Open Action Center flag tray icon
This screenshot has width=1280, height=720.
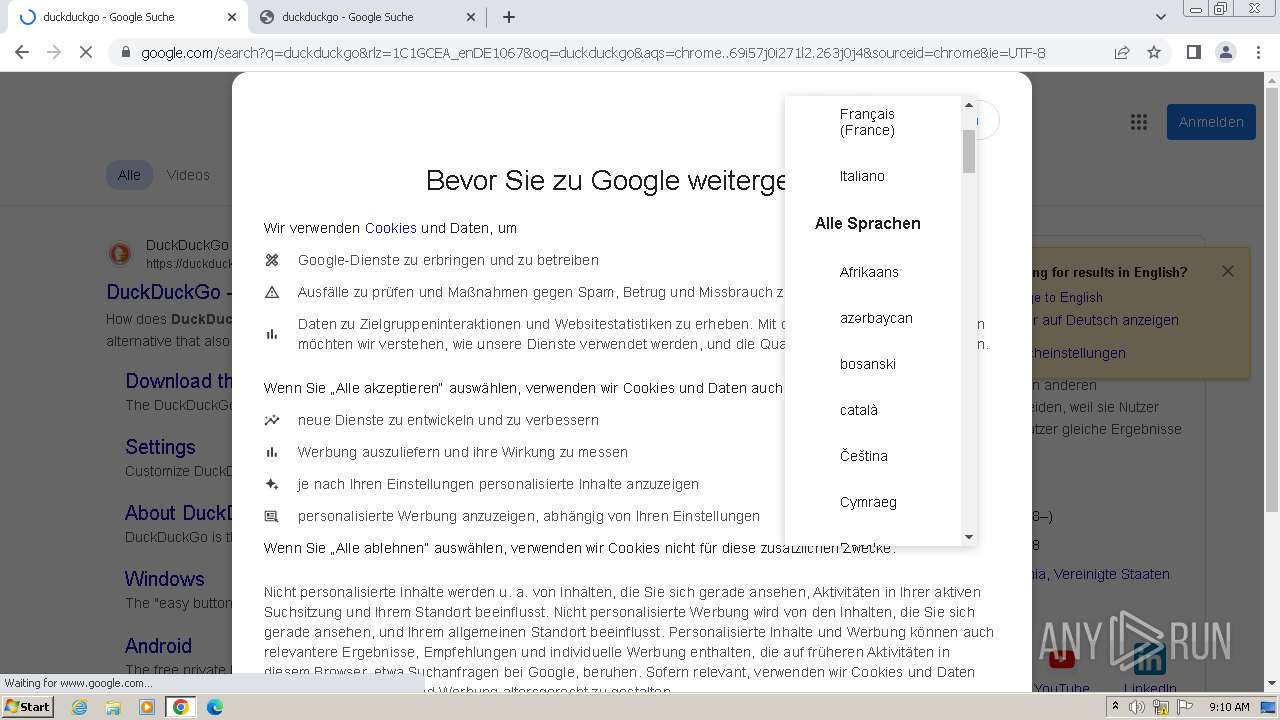pos(1184,707)
